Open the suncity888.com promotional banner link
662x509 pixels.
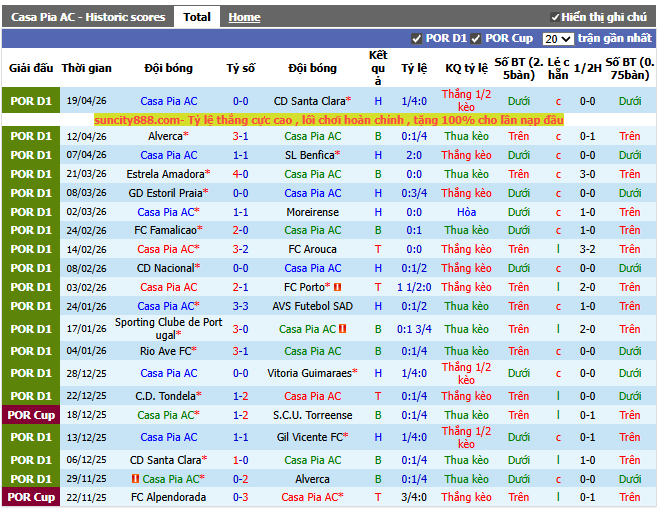pos(329,120)
